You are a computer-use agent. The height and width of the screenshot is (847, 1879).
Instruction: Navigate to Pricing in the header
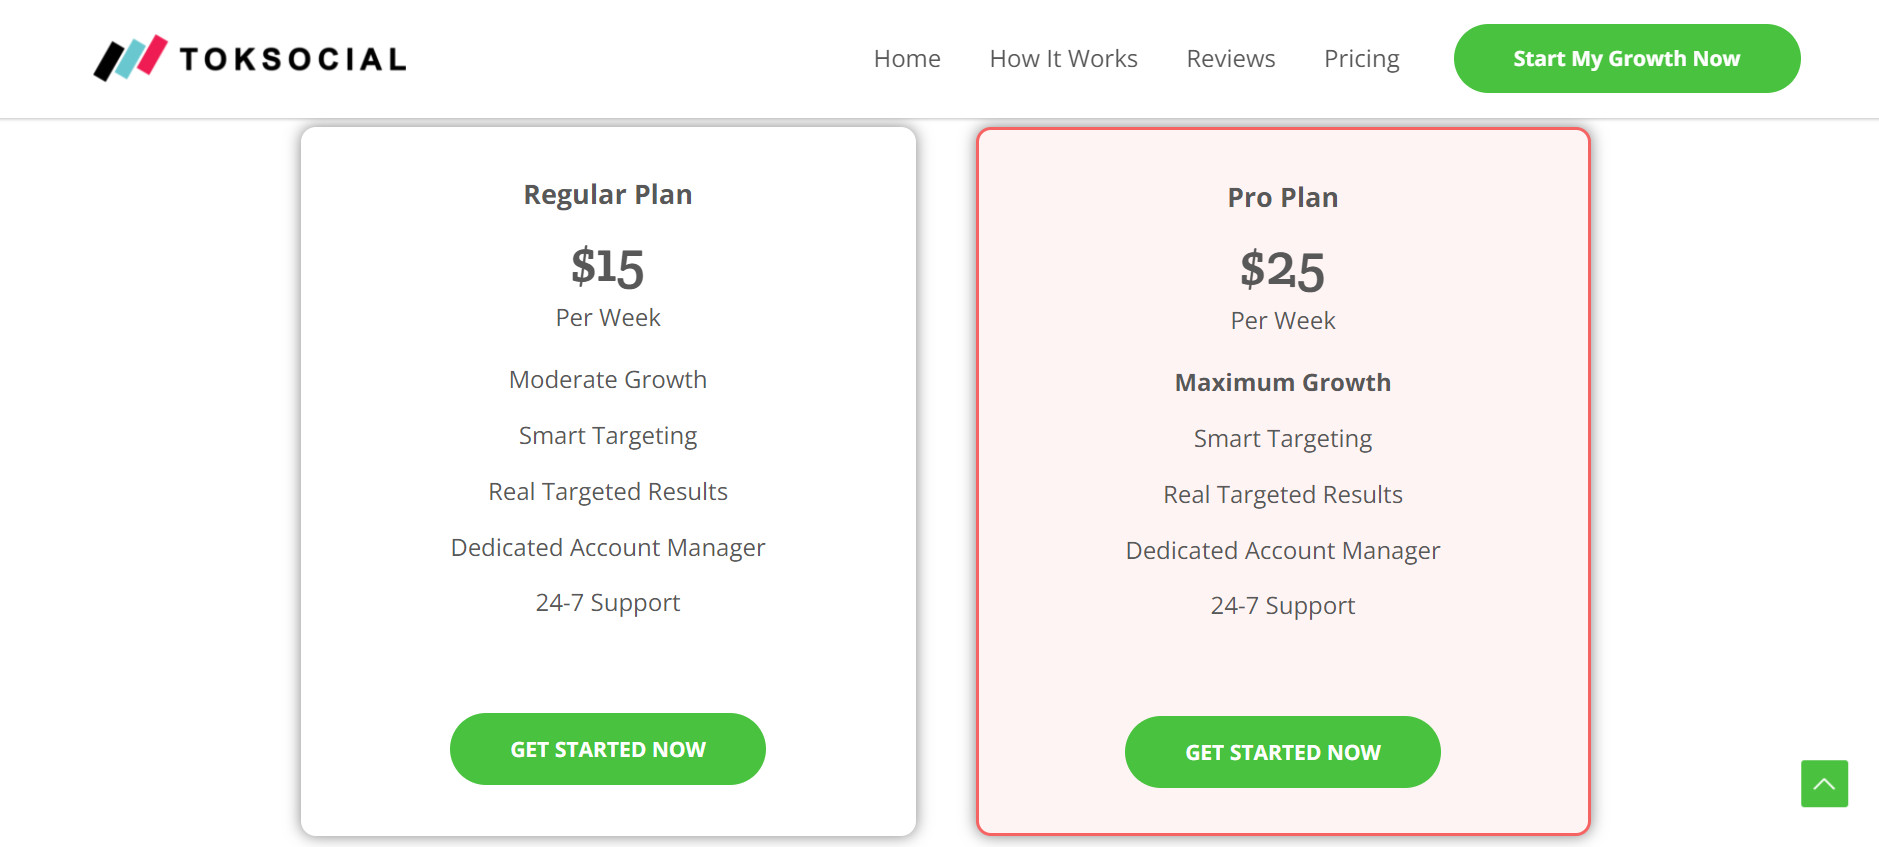tap(1361, 59)
